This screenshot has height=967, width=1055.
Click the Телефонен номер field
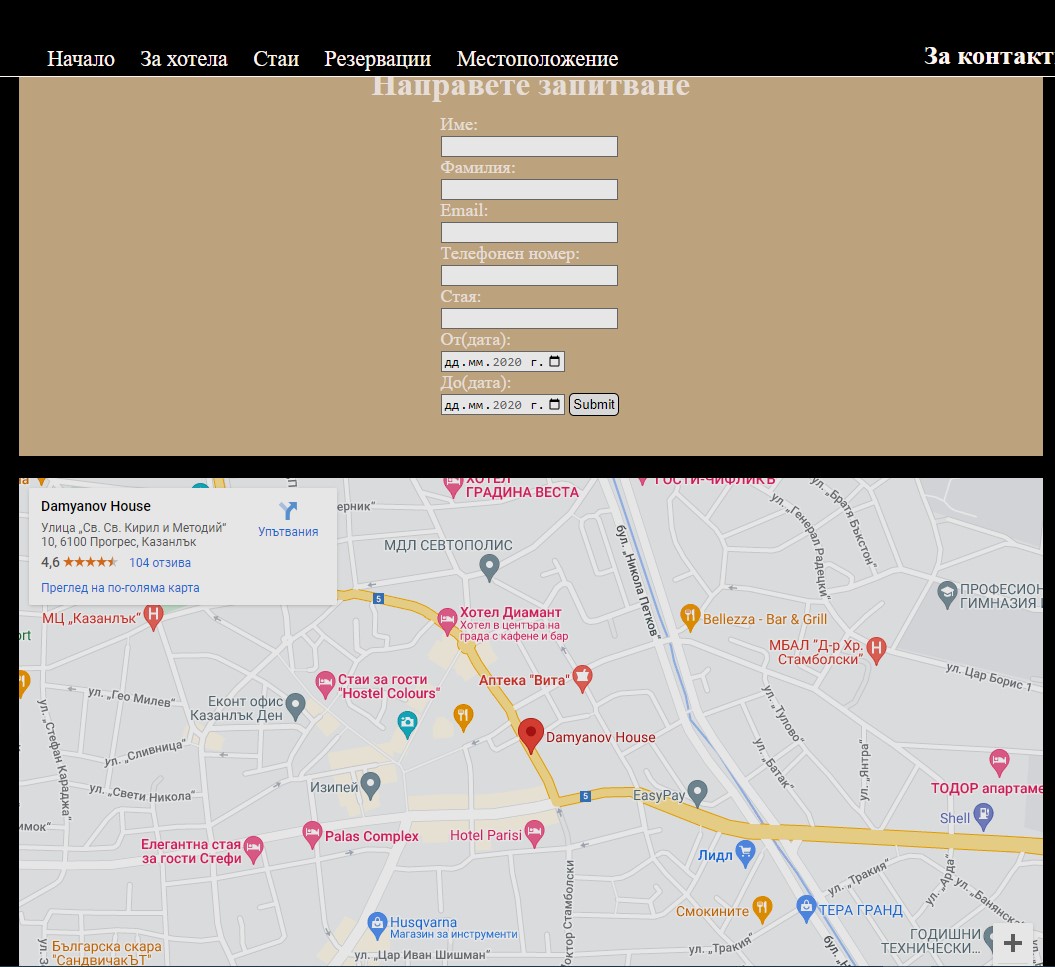click(x=529, y=275)
